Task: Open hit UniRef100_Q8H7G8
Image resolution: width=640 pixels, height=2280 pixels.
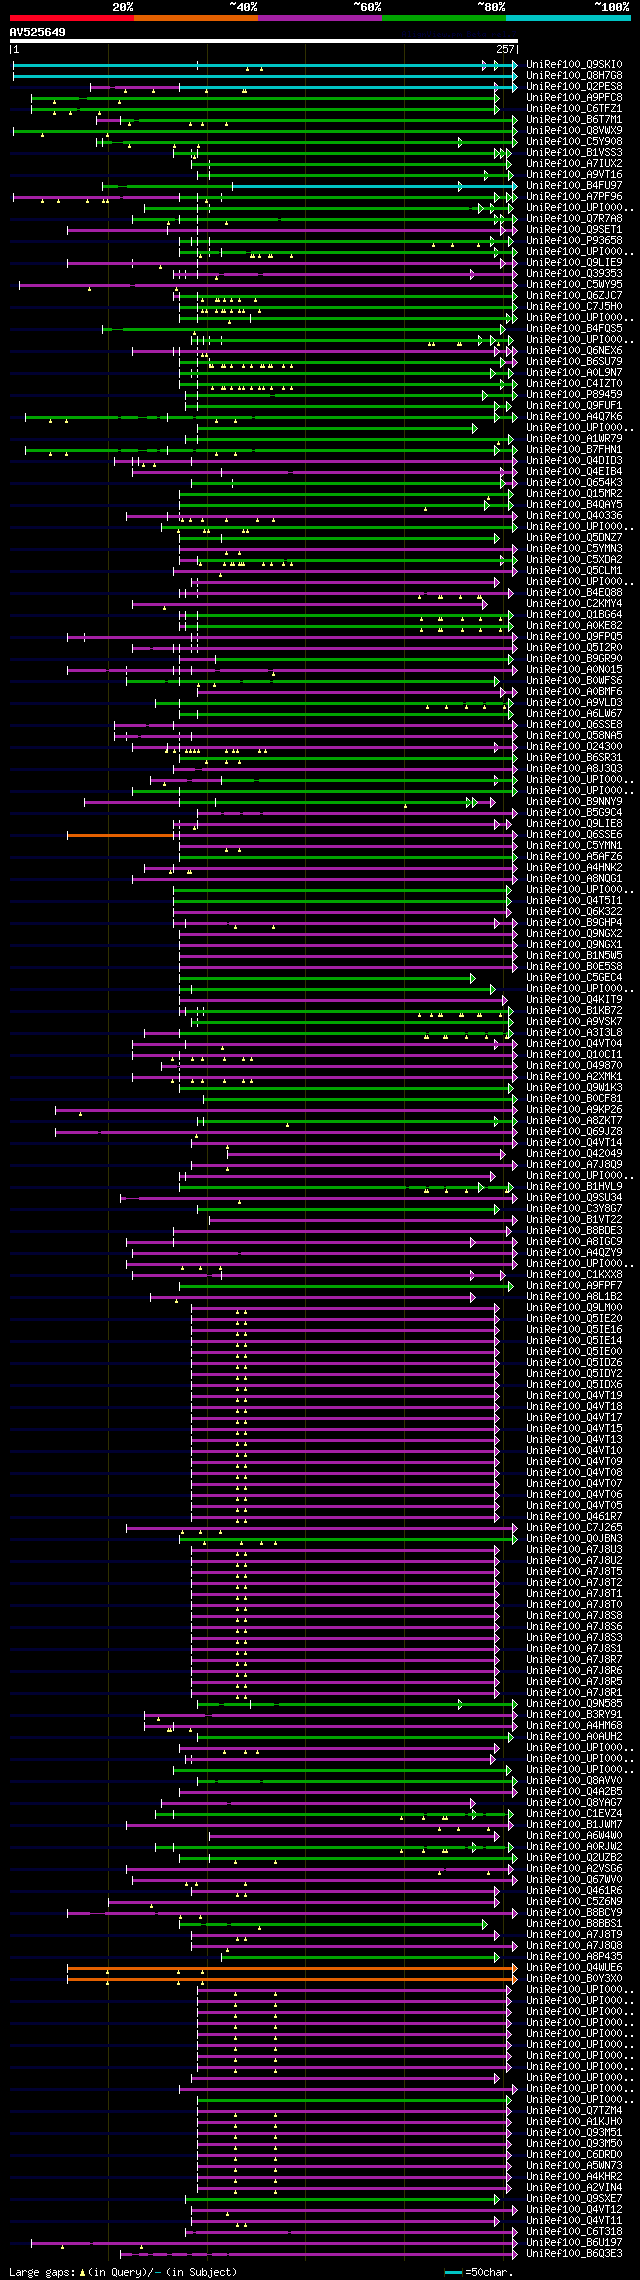Action: (574, 76)
